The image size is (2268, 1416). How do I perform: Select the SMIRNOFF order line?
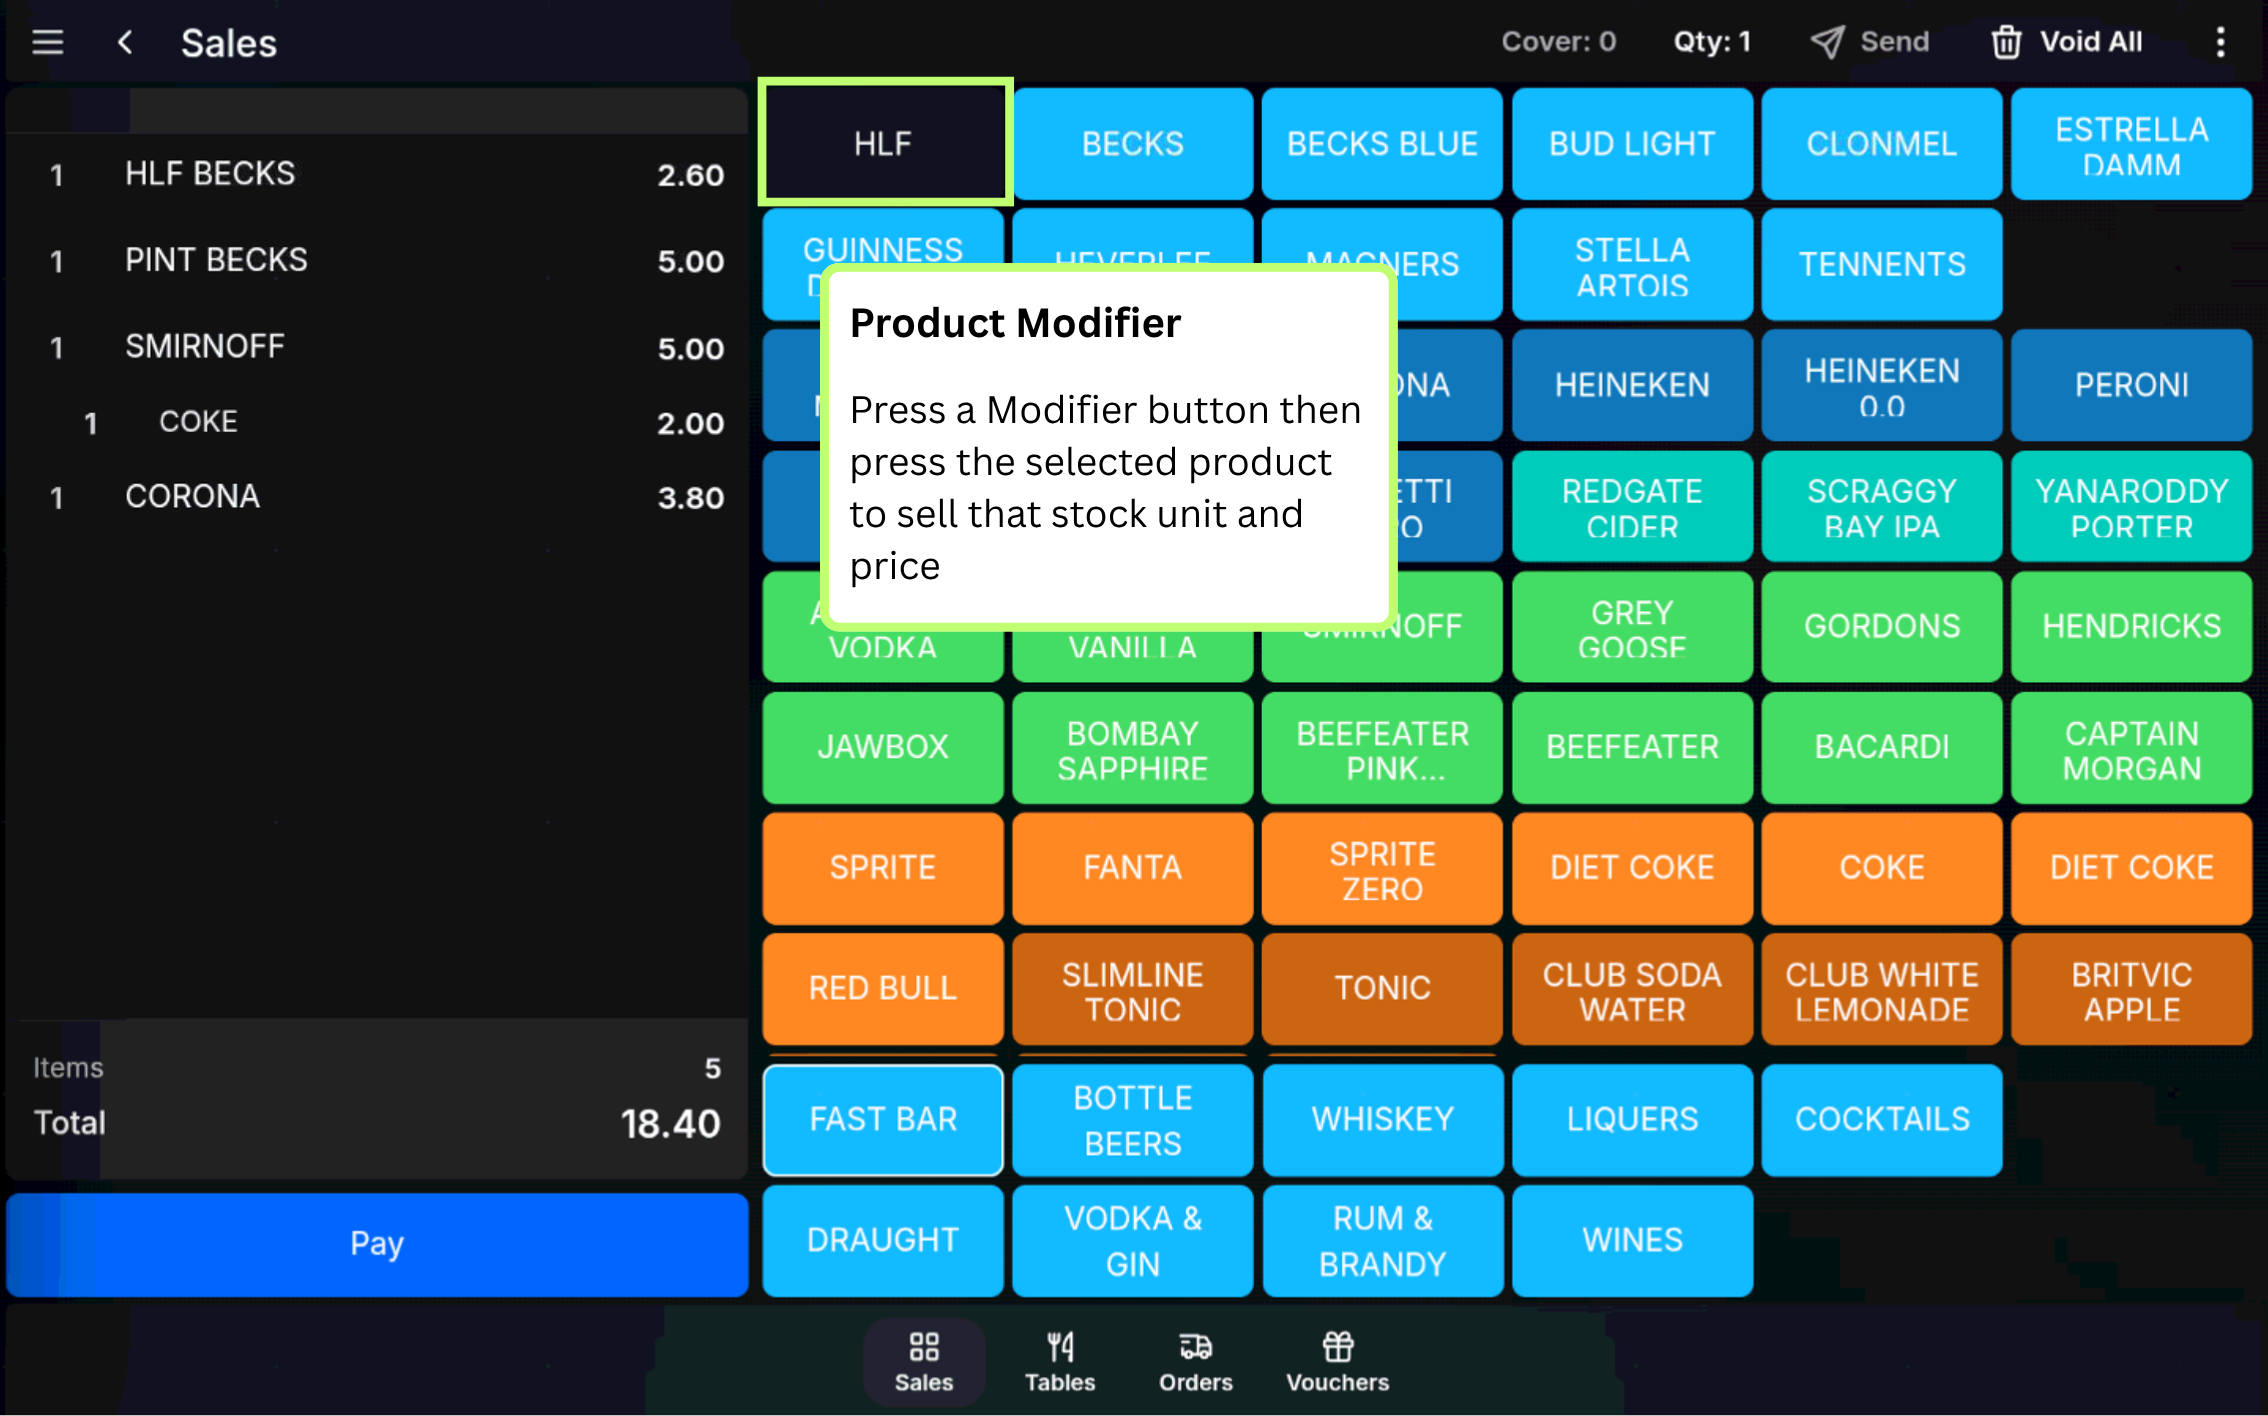coord(377,347)
